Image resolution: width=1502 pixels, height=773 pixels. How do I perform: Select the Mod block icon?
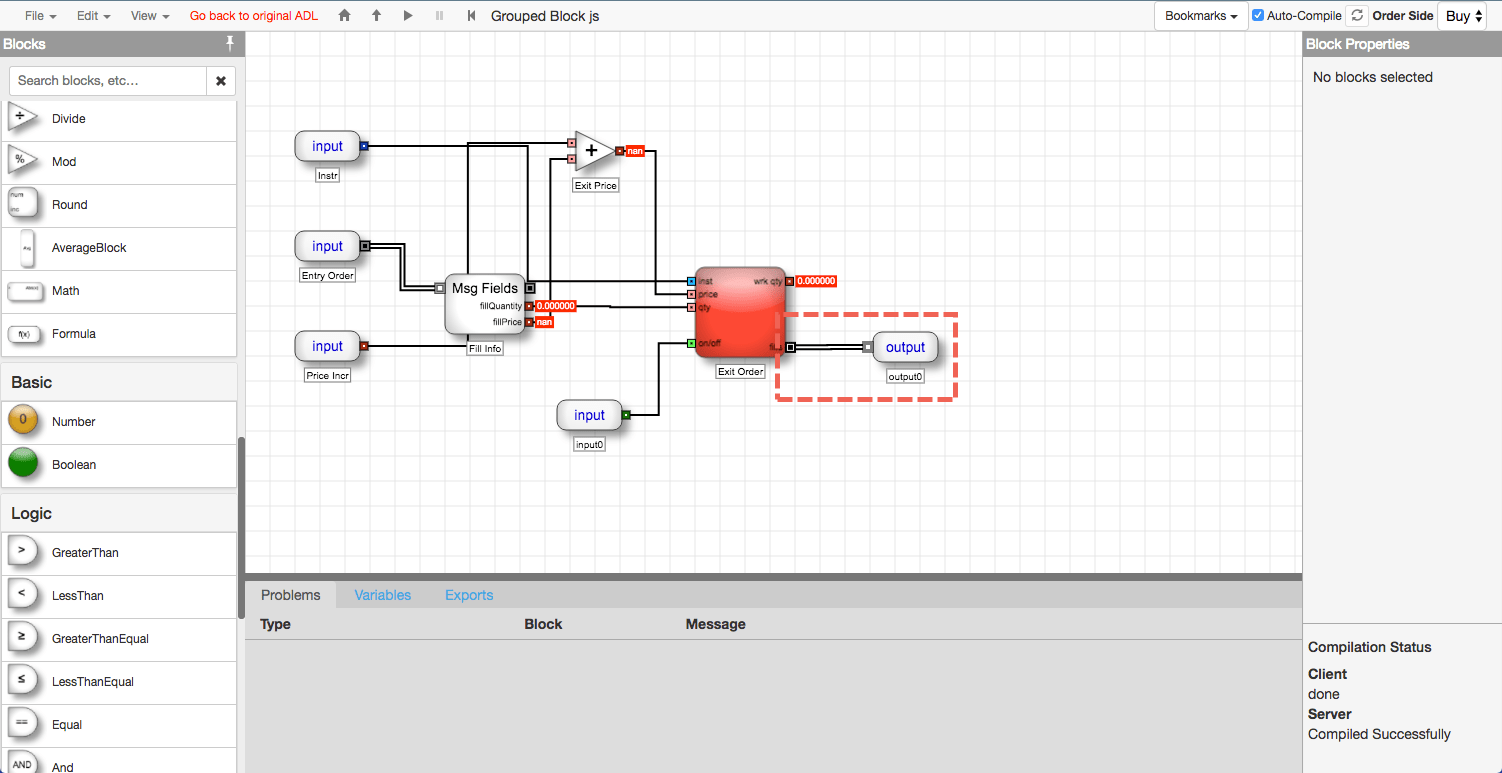[x=22, y=161]
